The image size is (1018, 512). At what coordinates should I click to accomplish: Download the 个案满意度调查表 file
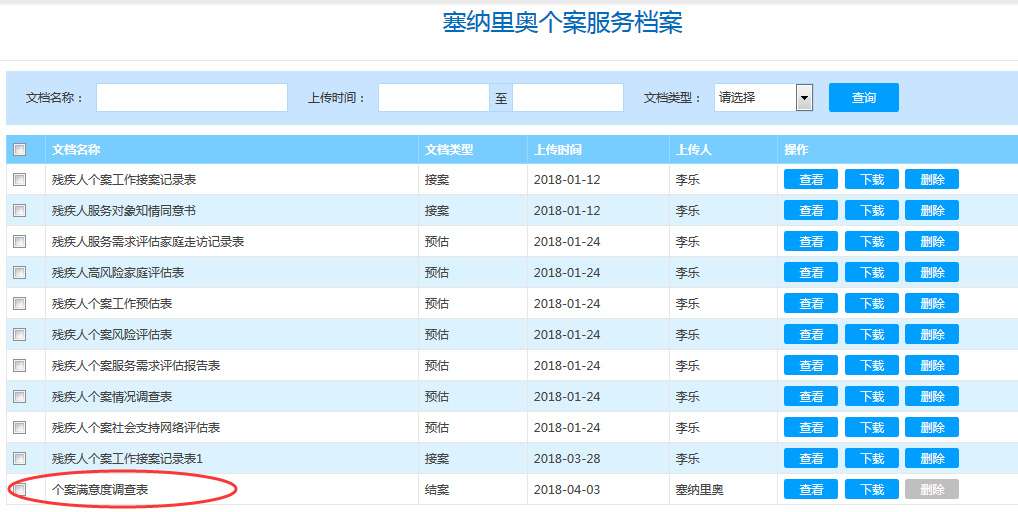click(872, 490)
